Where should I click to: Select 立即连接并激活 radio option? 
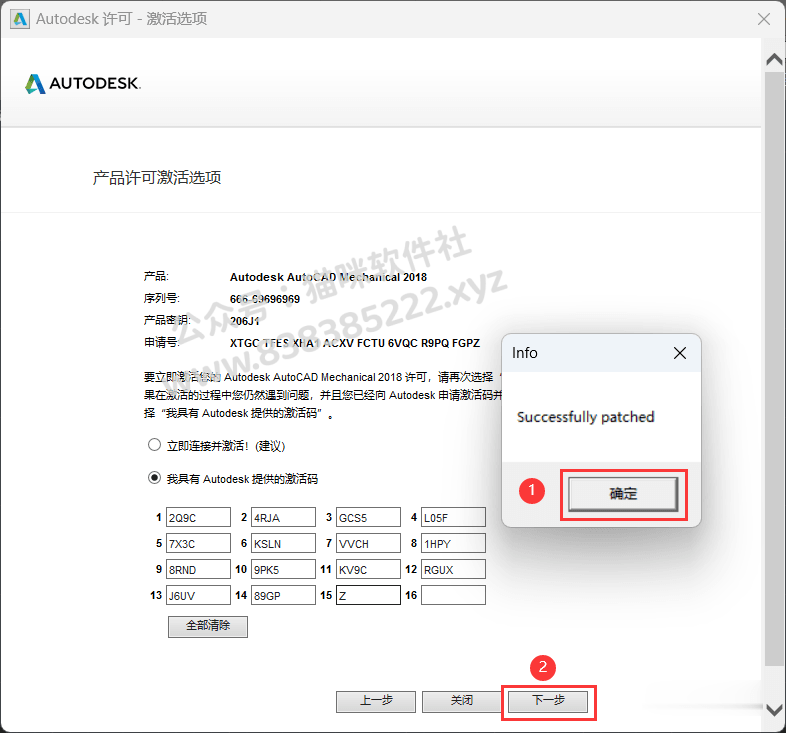click(154, 445)
